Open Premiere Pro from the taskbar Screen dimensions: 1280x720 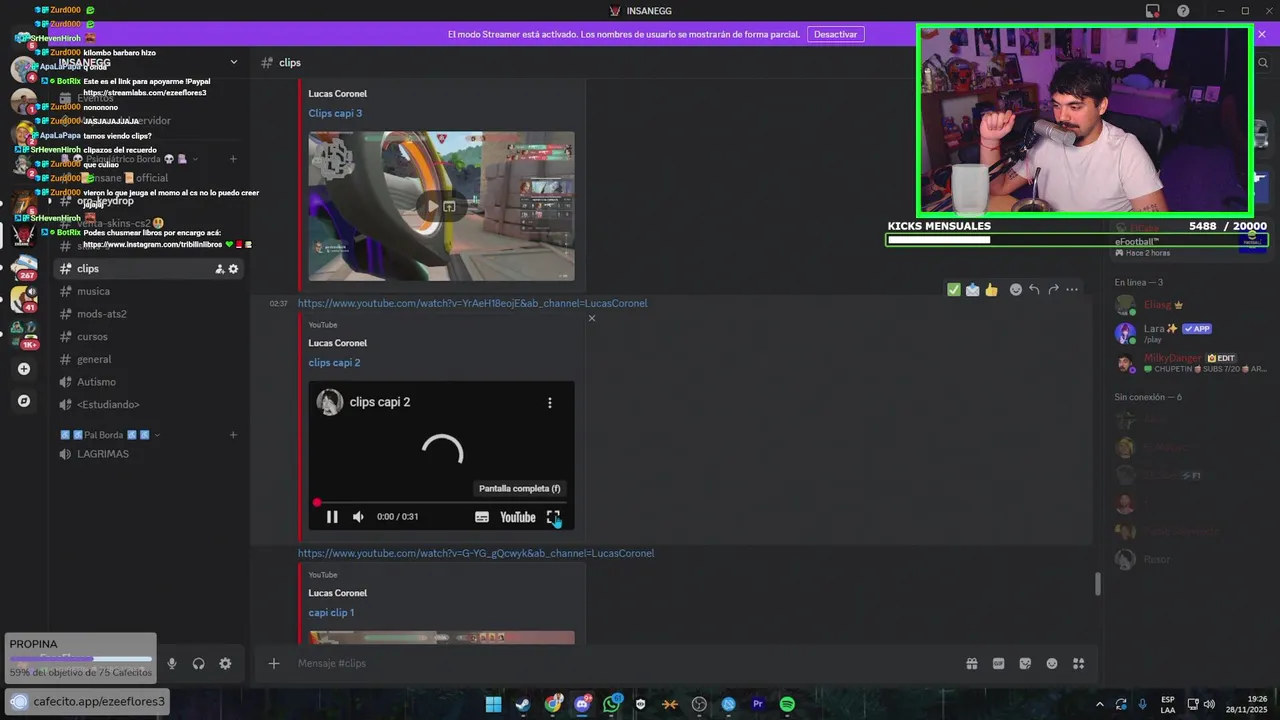point(758,704)
